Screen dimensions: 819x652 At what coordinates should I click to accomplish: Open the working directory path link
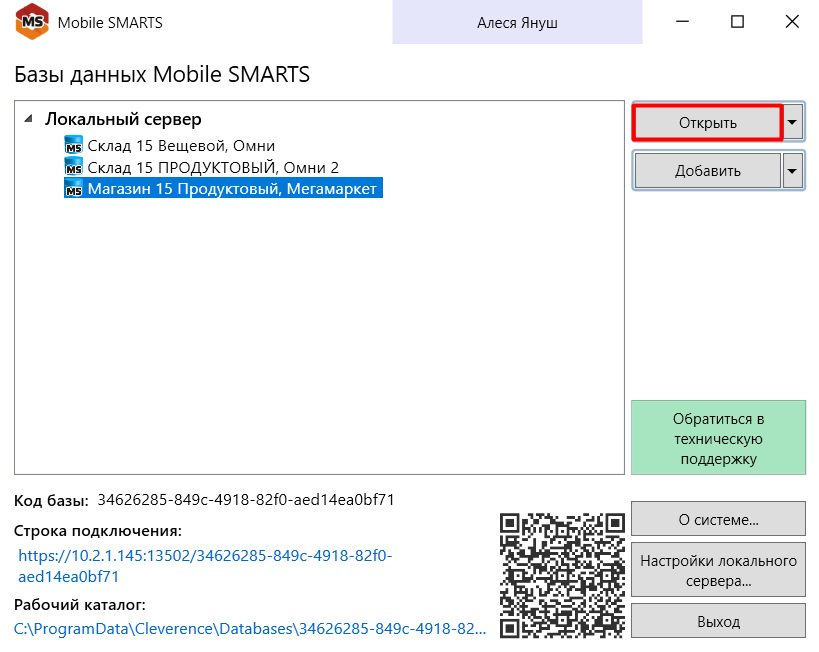pyautogui.click(x=250, y=629)
